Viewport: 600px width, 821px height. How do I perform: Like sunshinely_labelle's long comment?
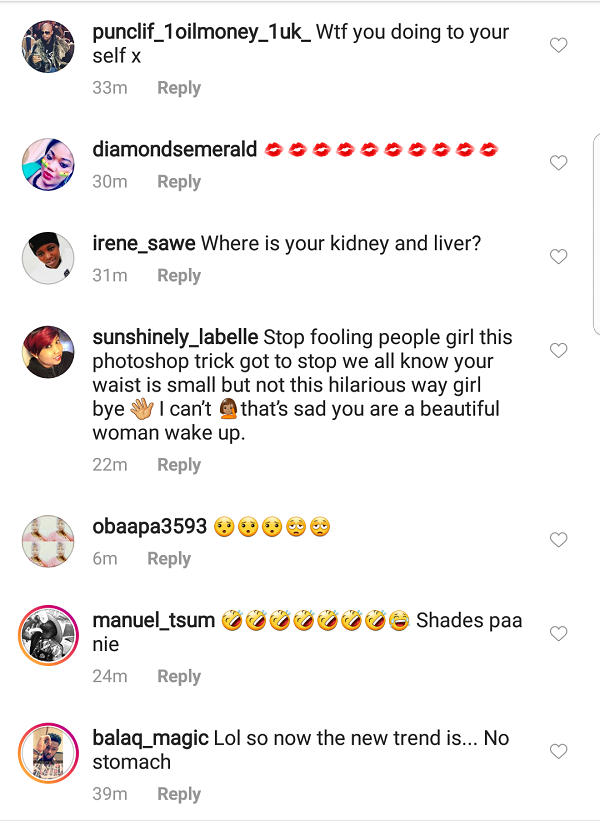558,350
